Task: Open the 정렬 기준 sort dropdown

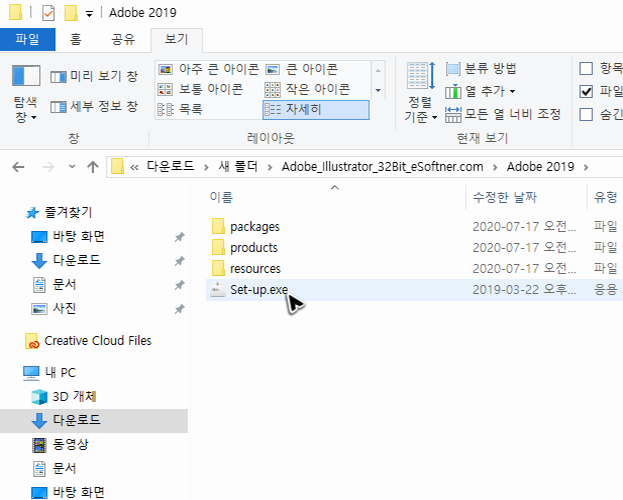Action: pyautogui.click(x=421, y=92)
